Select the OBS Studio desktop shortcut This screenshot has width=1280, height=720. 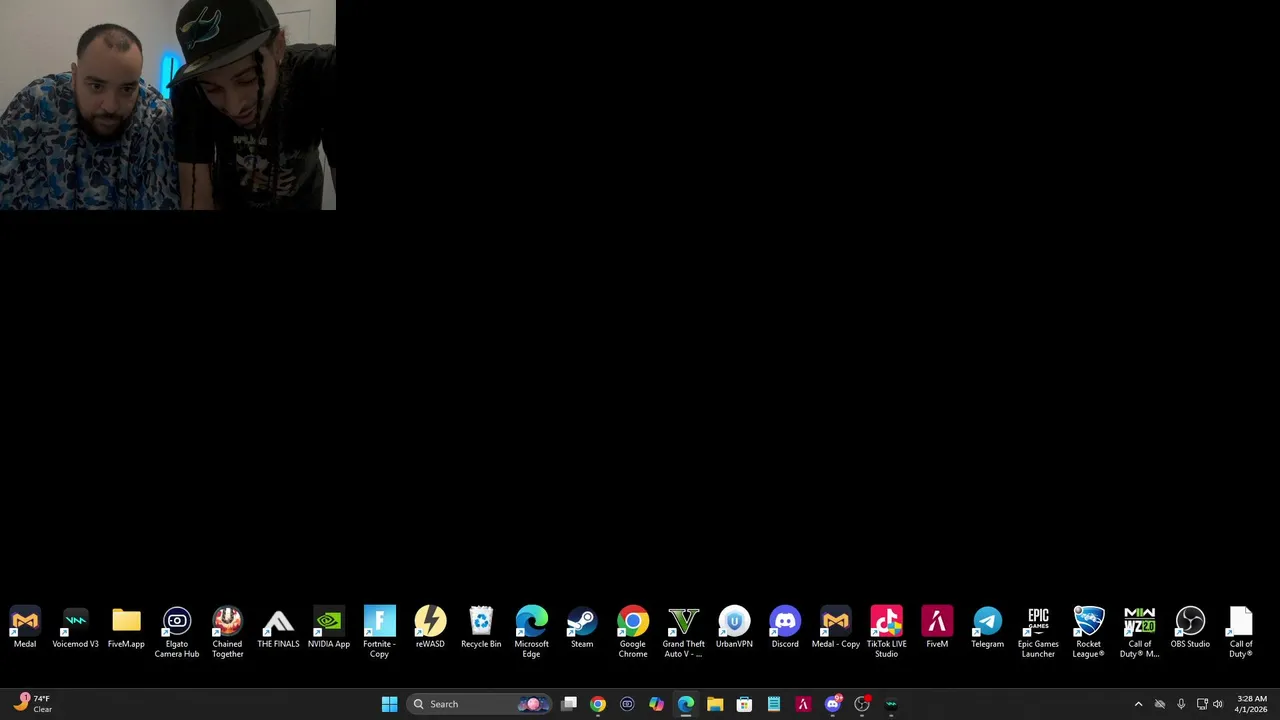(x=1190, y=628)
